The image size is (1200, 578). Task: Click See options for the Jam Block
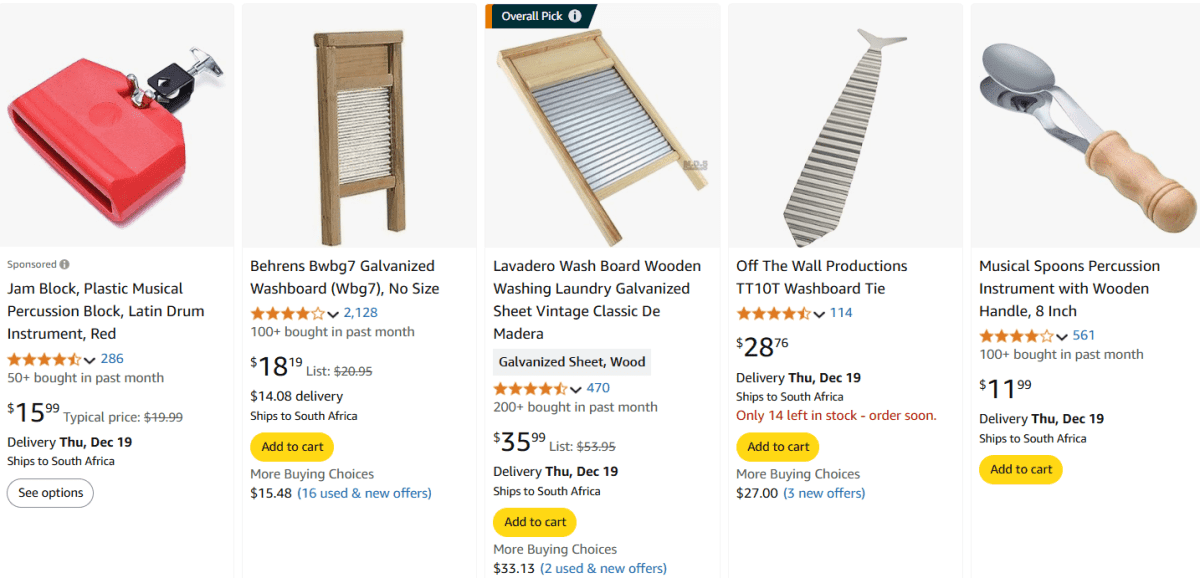[x=50, y=493]
